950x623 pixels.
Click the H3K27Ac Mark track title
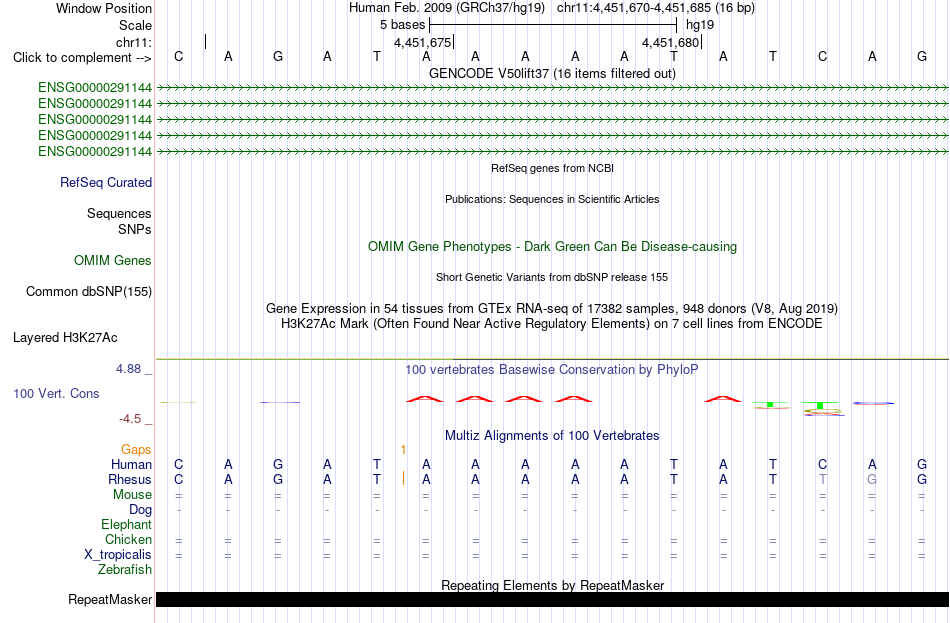tap(552, 324)
